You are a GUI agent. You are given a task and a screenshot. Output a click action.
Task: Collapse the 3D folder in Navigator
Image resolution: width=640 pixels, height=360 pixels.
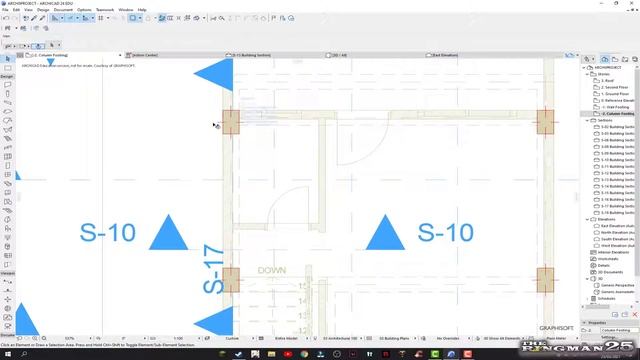pyautogui.click(x=587, y=279)
